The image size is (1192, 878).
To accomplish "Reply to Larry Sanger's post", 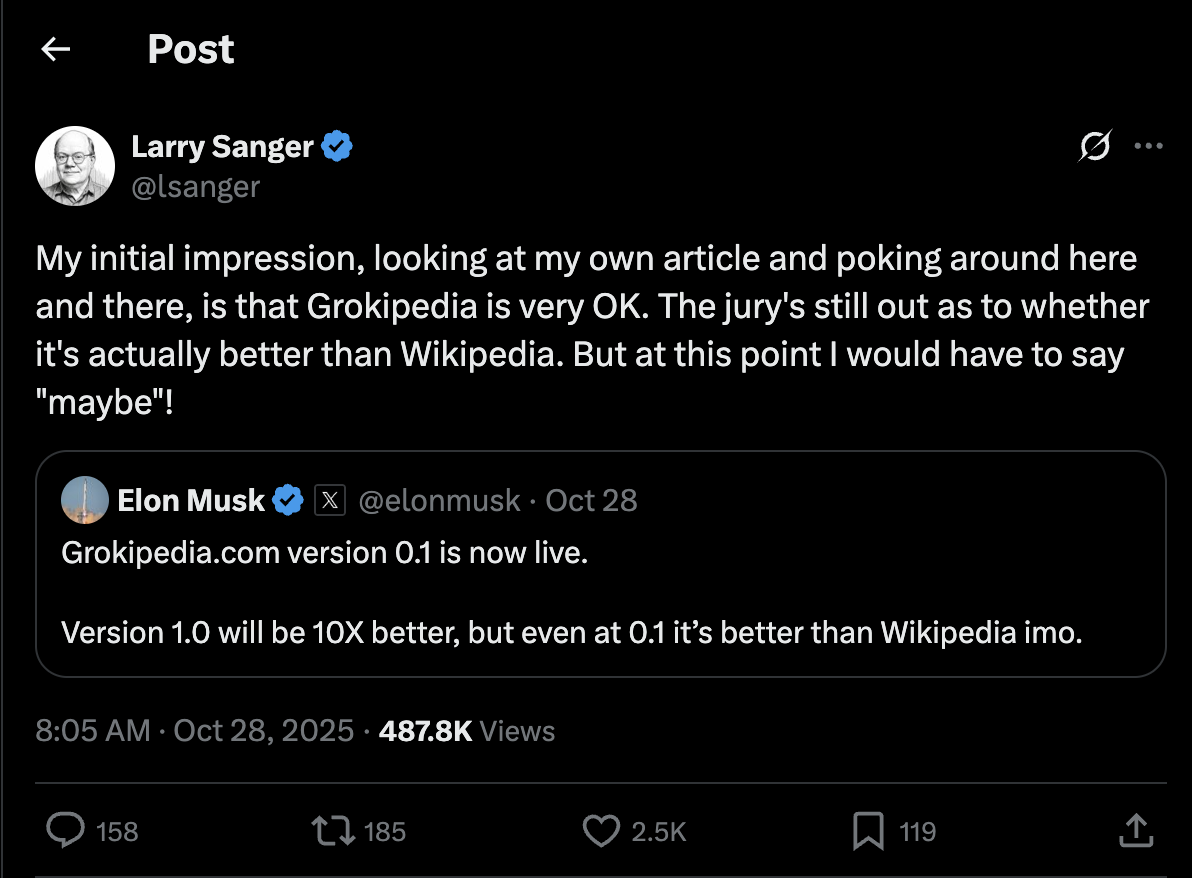I will [x=64, y=831].
